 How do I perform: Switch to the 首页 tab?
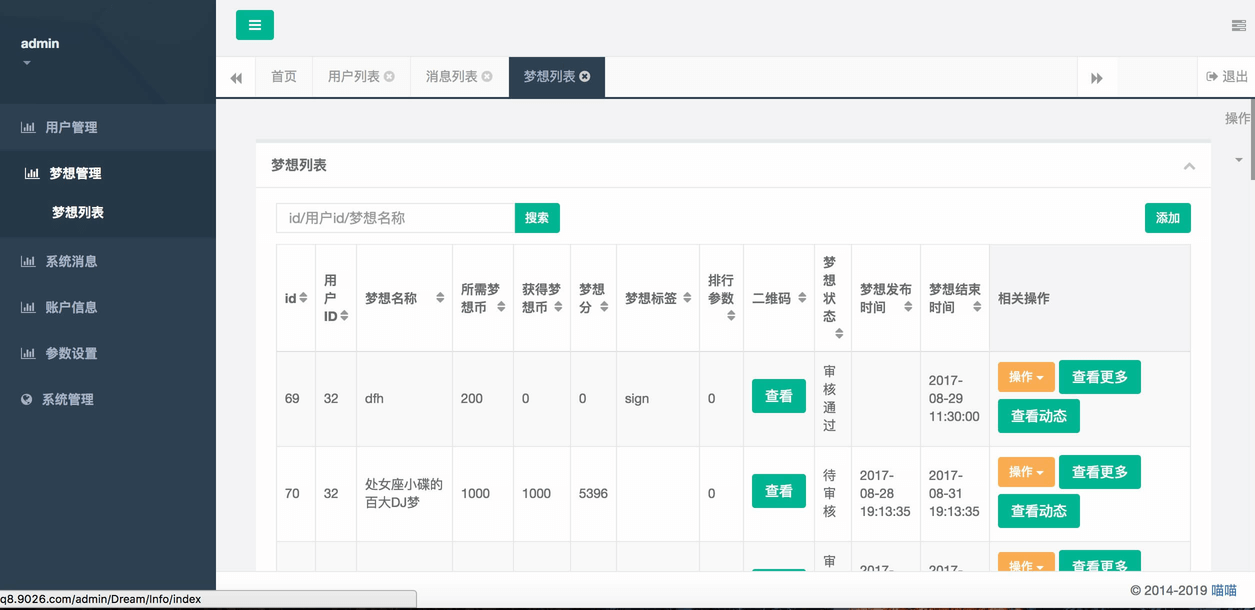[284, 77]
